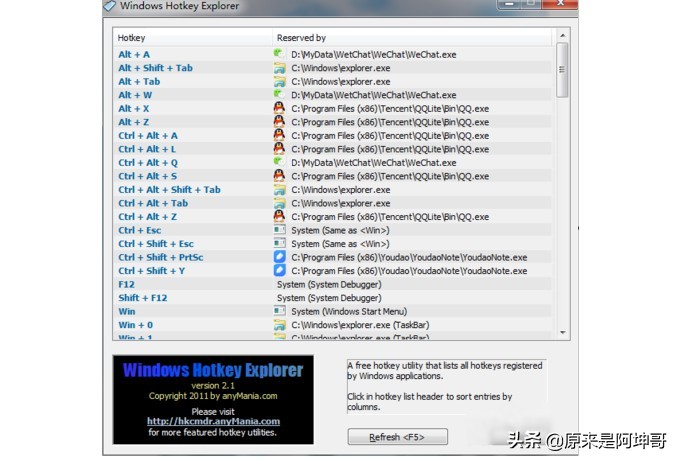The width and height of the screenshot is (680, 463).
Task: Open the http://hkcmdr.anyMania.com link
Action: (x=213, y=421)
